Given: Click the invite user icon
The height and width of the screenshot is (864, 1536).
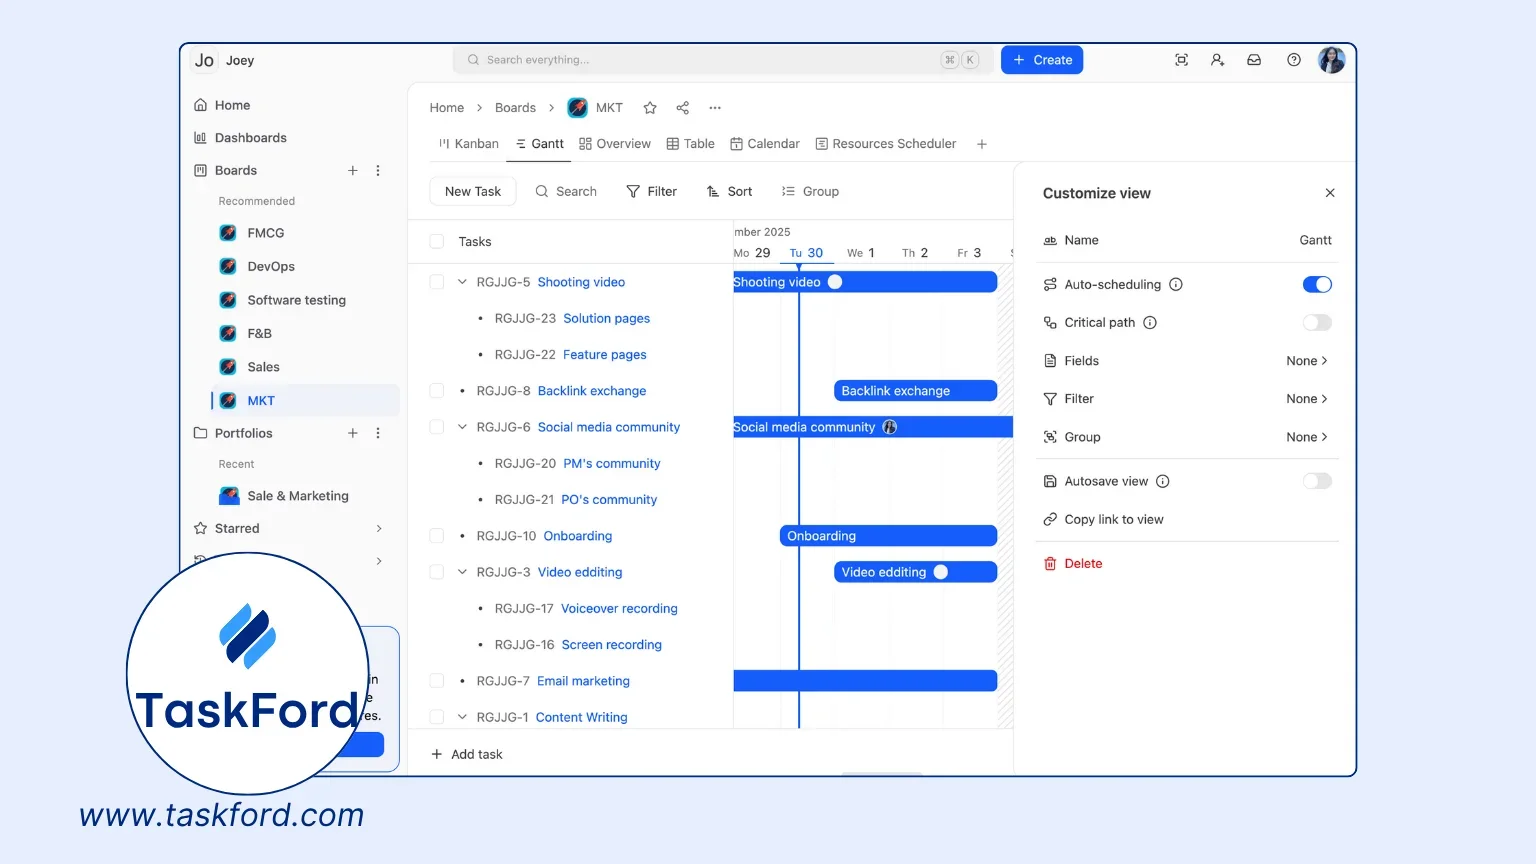Looking at the screenshot, I should (1217, 60).
